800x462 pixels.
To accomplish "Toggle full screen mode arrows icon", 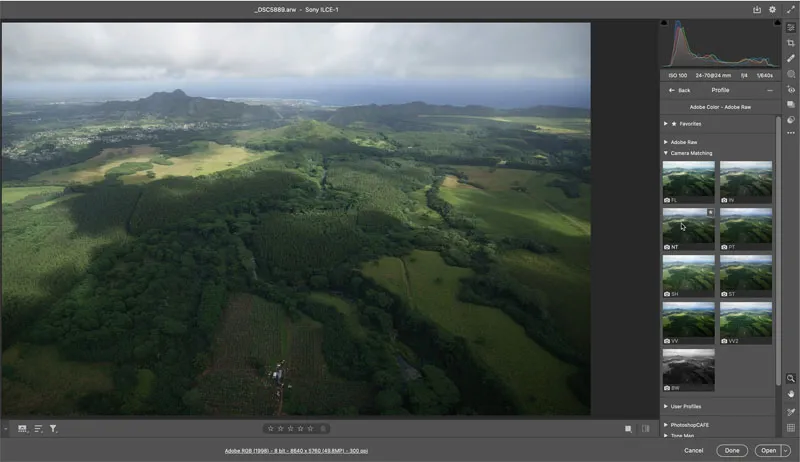I will (788, 9).
